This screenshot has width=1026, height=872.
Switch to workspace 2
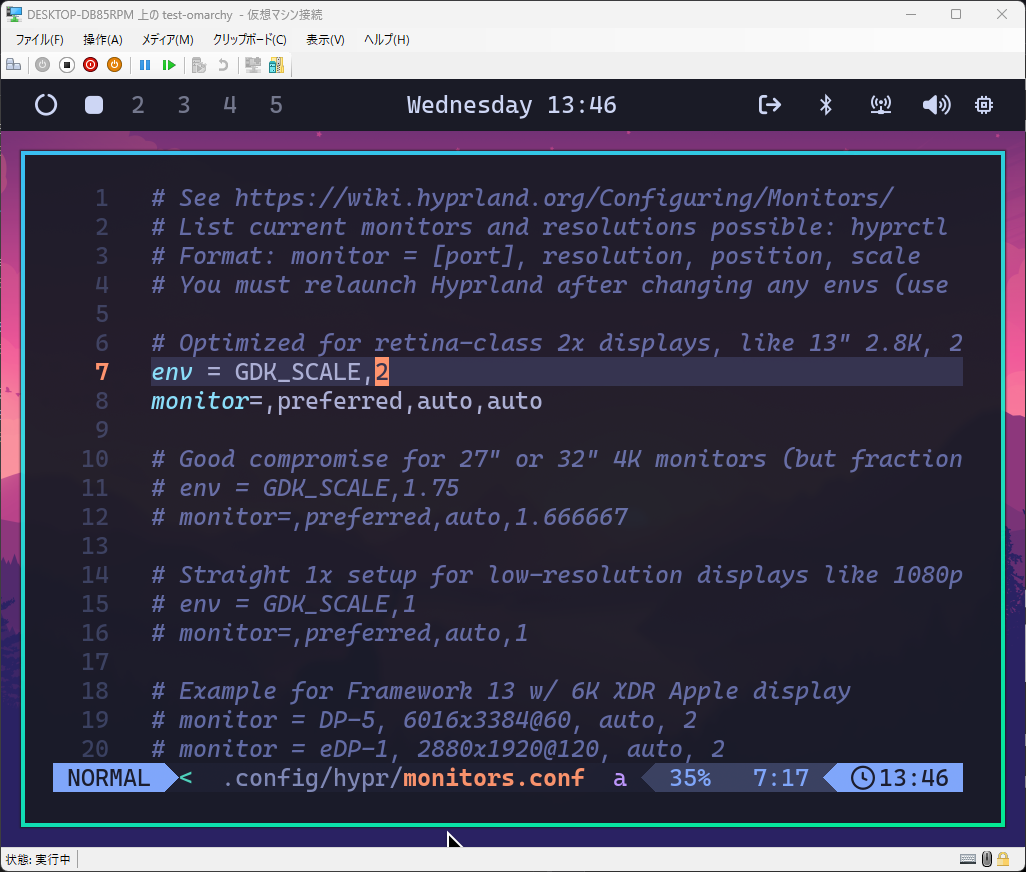pos(137,105)
